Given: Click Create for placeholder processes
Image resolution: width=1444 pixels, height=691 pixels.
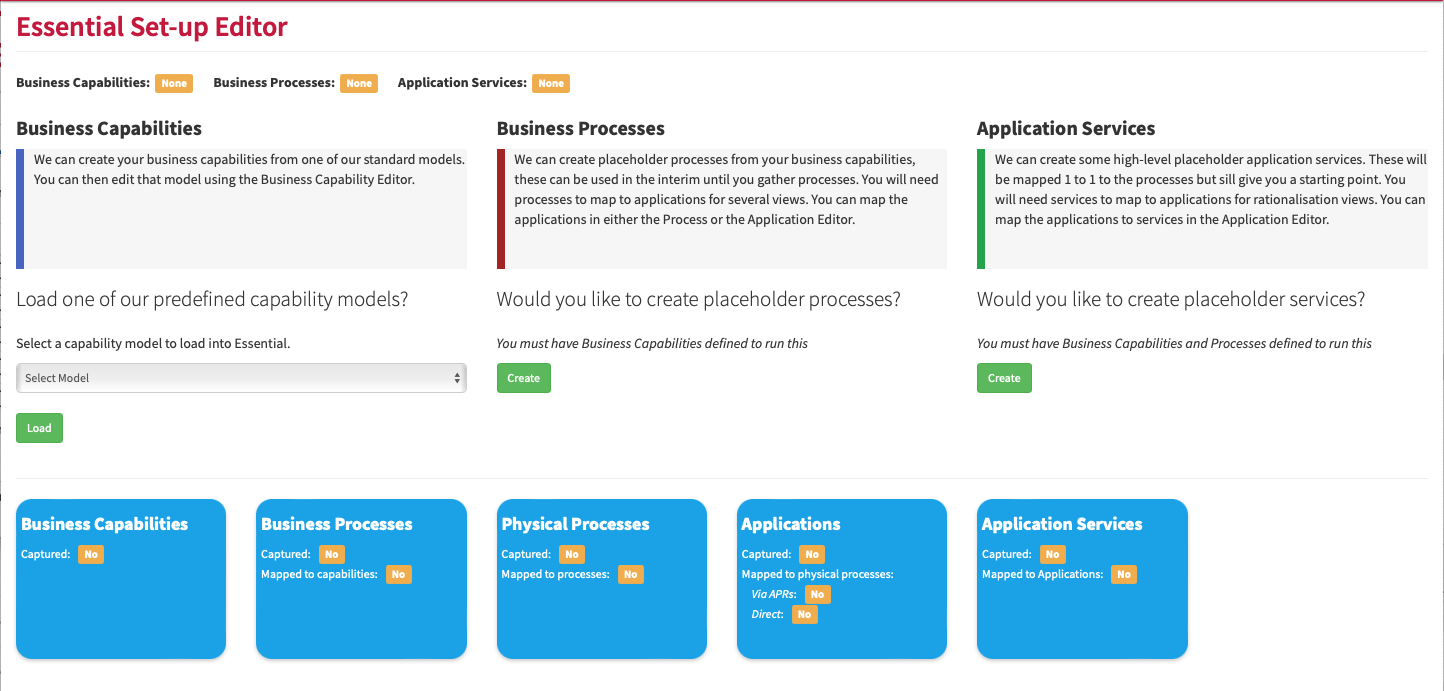Looking at the screenshot, I should (x=524, y=378).
